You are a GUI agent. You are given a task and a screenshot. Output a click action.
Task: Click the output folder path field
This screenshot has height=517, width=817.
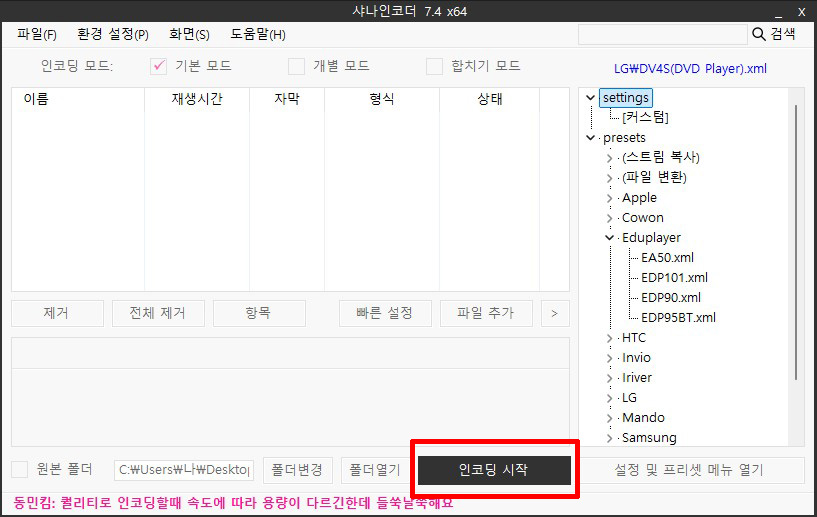(x=184, y=470)
